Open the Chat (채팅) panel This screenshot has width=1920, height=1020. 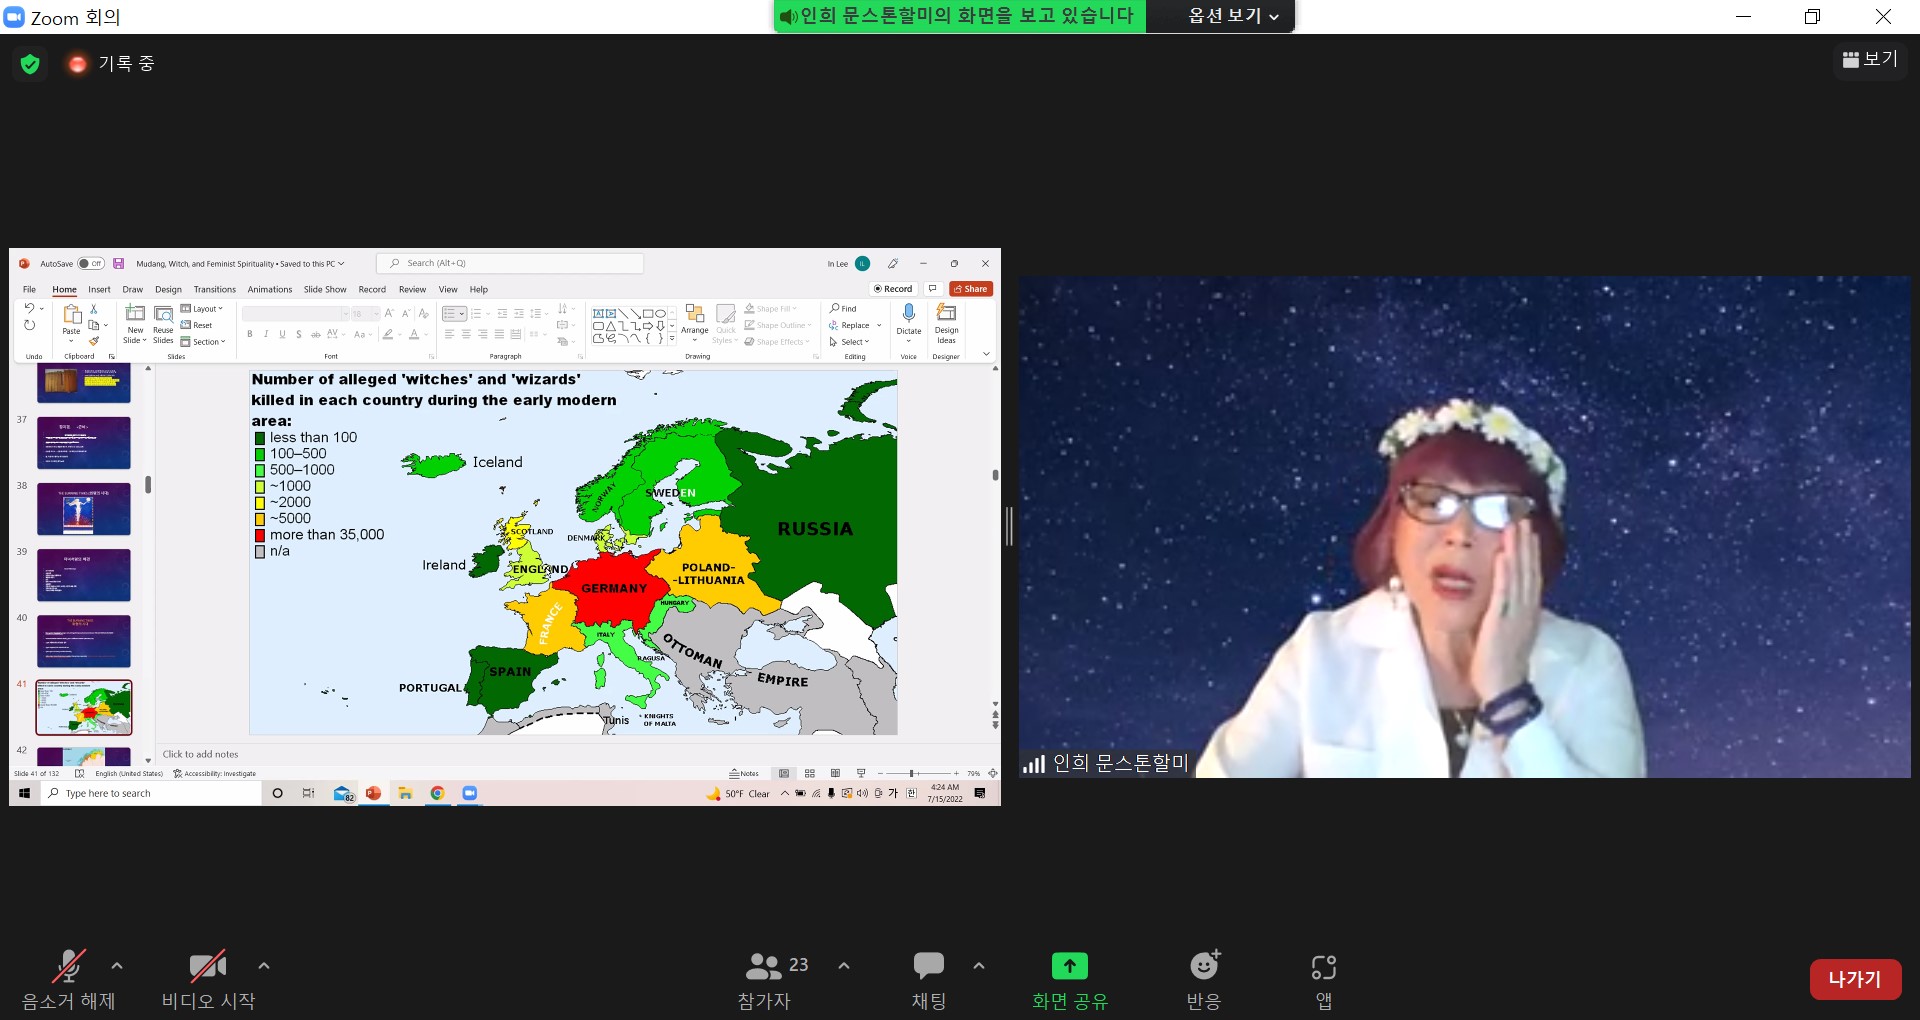[928, 966]
